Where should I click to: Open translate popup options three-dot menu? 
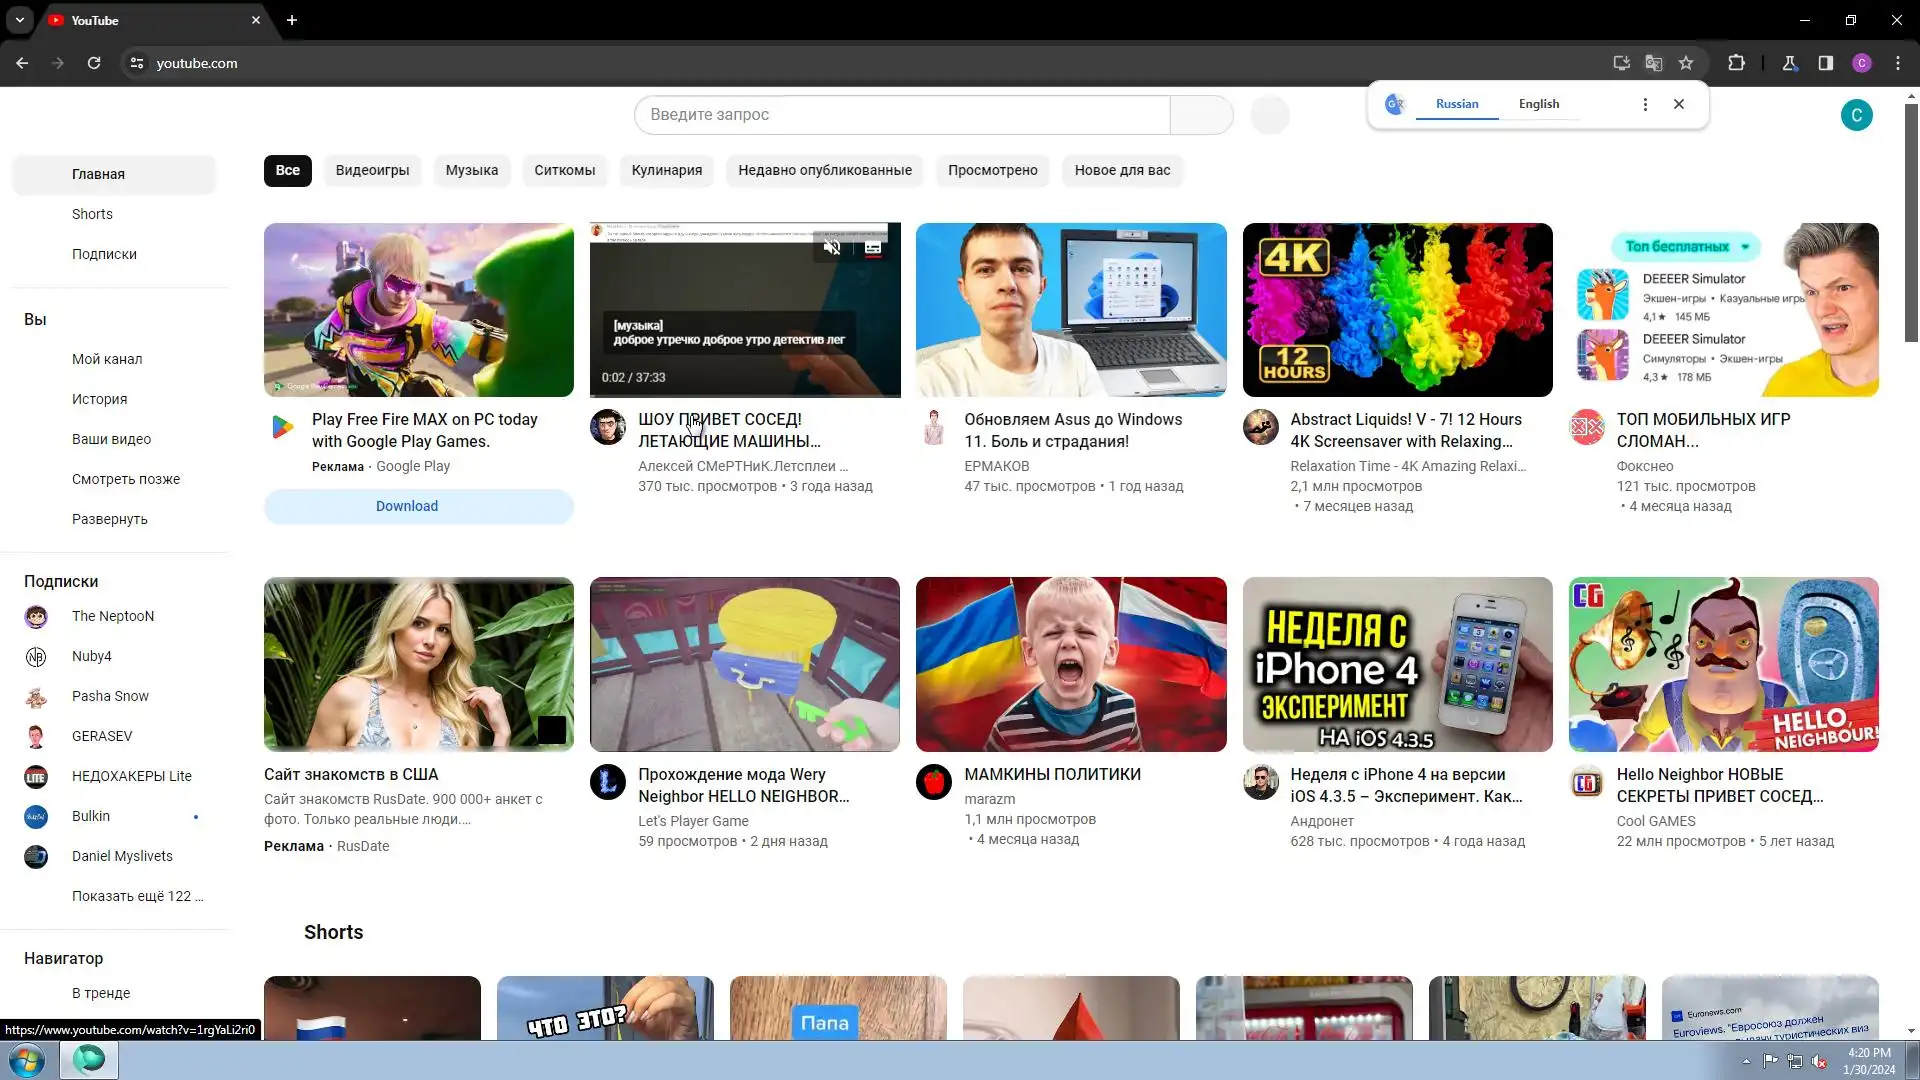coord(1645,104)
